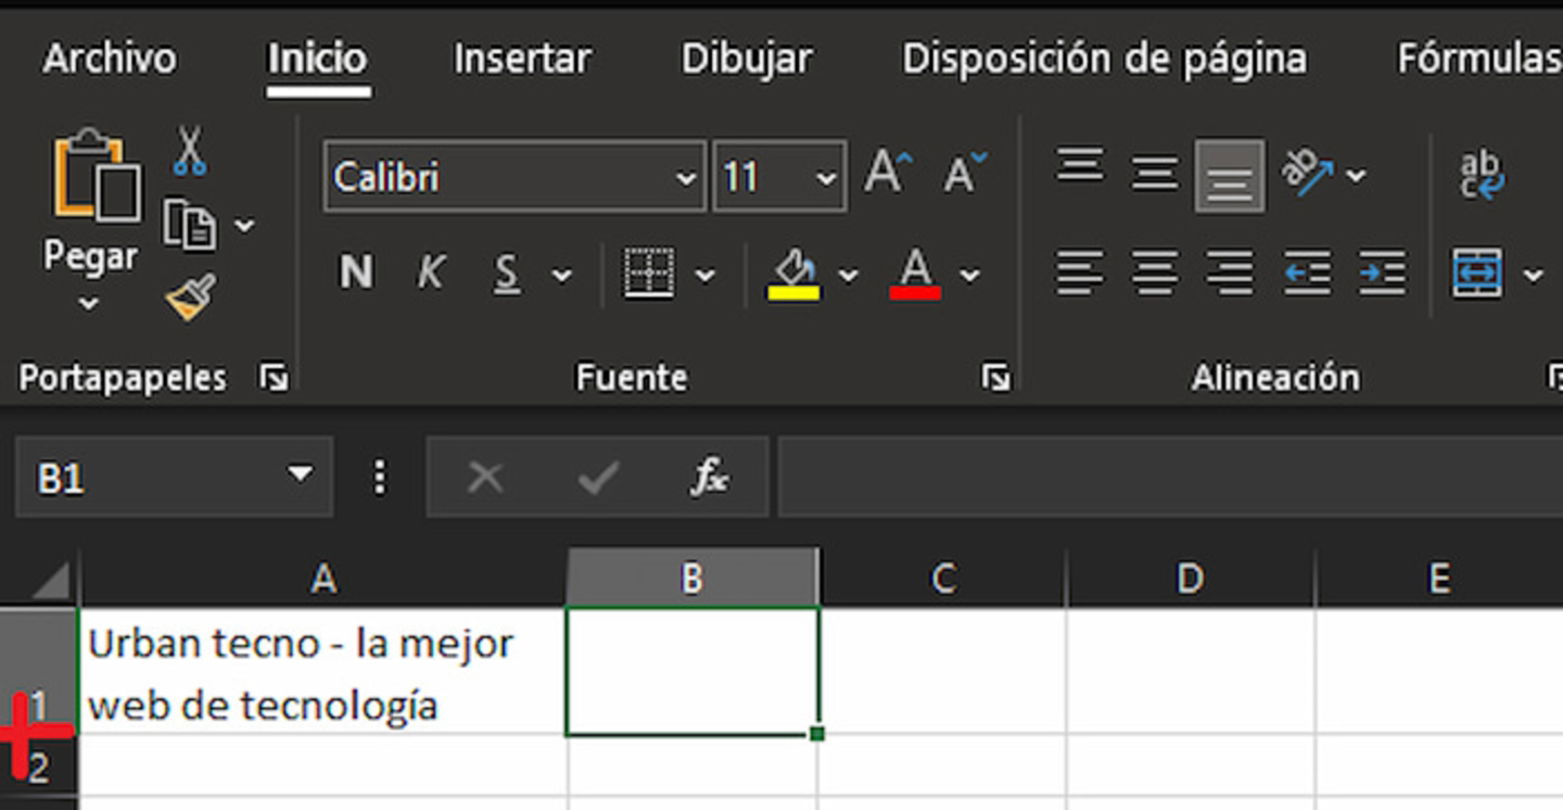The height and width of the screenshot is (810, 1563).
Task: Switch to the Inicio tab
Action: 317,58
